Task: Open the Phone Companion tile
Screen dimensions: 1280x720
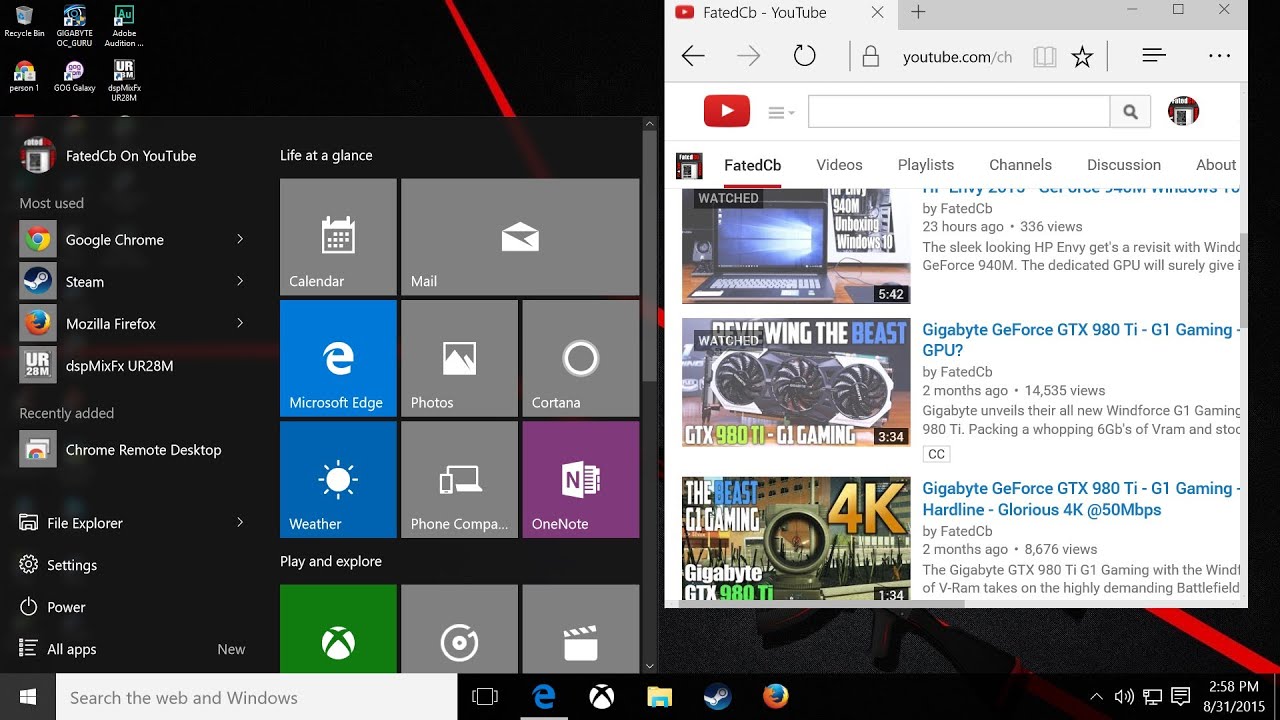Action: 459,479
